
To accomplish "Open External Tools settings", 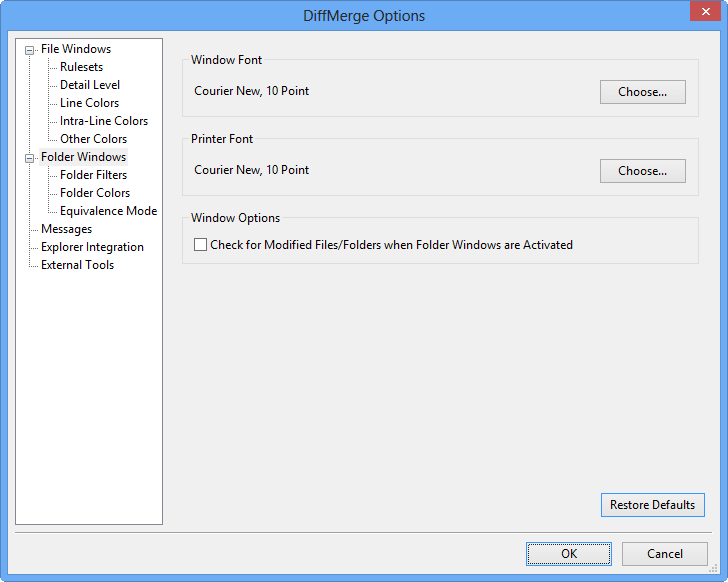I will click(x=77, y=265).
